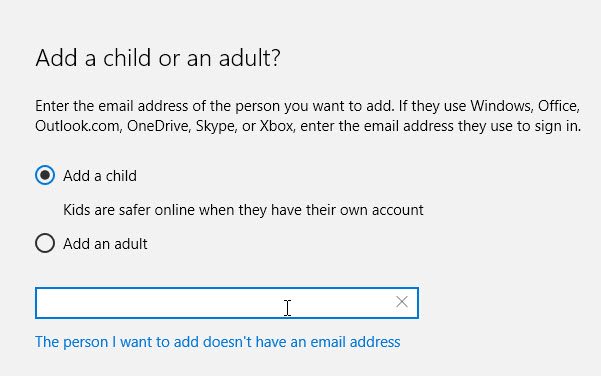The height and width of the screenshot is (376, 601).
Task: Click the 'Enter the email address' instruction paragraph
Action: click(x=308, y=116)
